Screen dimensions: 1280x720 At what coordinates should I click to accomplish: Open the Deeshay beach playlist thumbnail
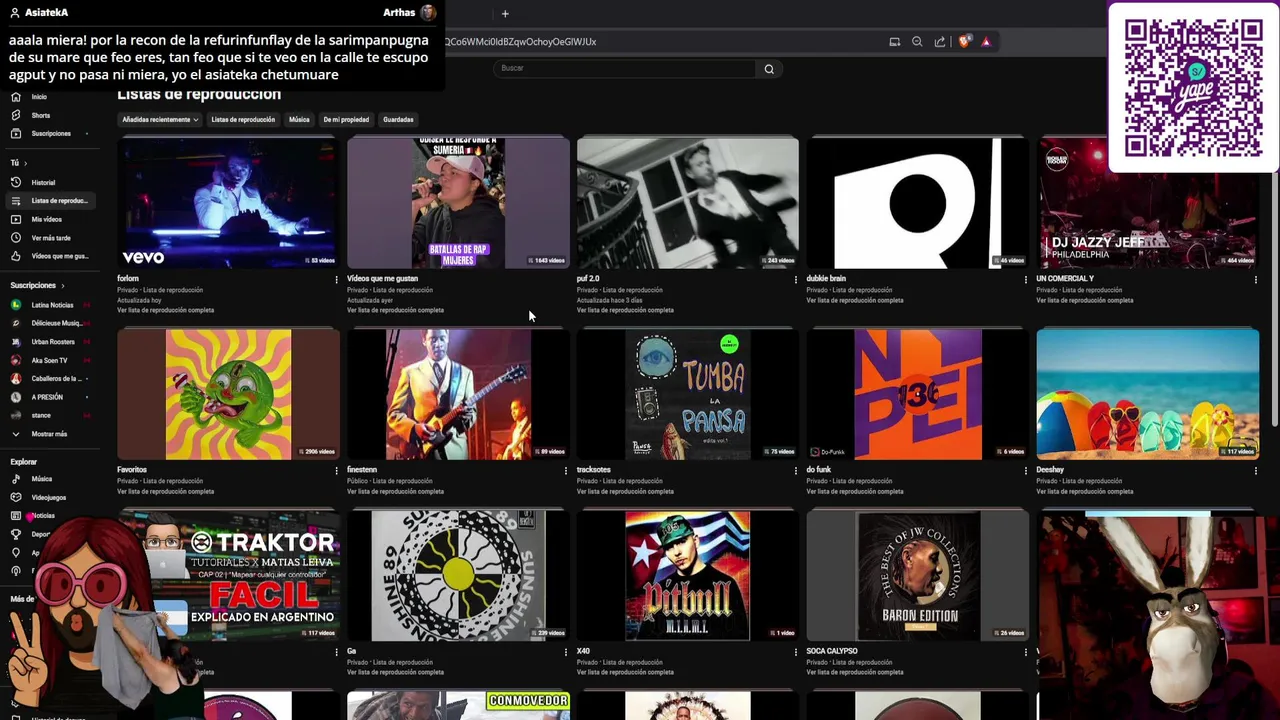[1148, 394]
